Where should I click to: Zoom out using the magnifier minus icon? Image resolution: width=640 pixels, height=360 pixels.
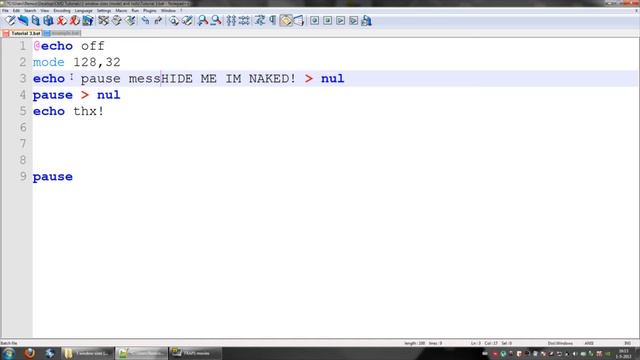pos(216,20)
